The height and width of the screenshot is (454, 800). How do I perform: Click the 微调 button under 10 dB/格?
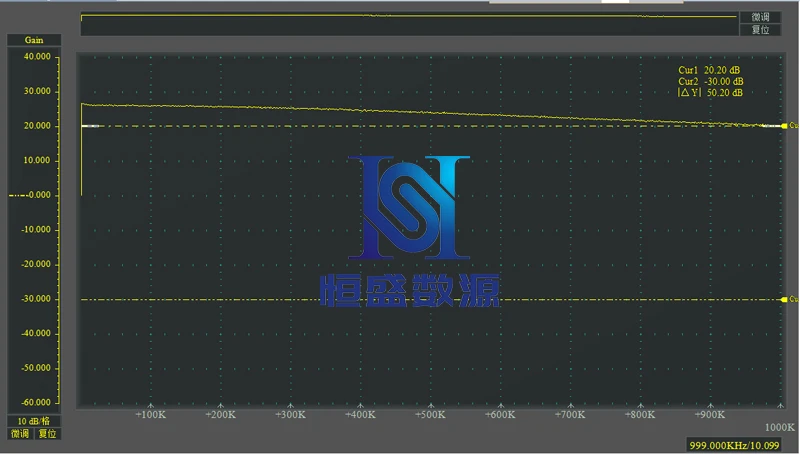point(20,434)
